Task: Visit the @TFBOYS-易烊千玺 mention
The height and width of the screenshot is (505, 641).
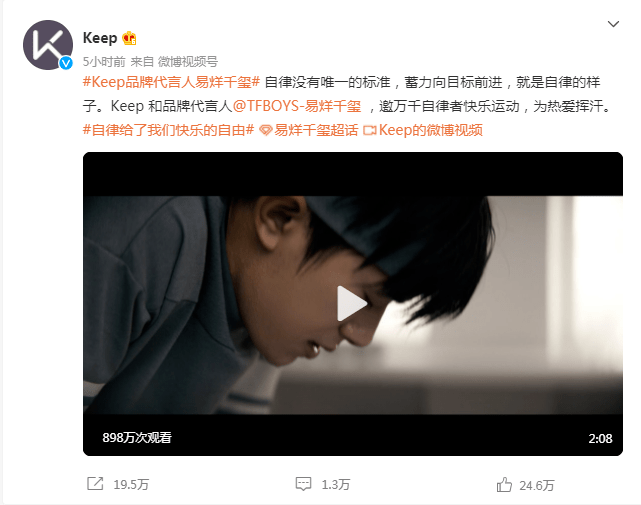Action: click(x=297, y=106)
